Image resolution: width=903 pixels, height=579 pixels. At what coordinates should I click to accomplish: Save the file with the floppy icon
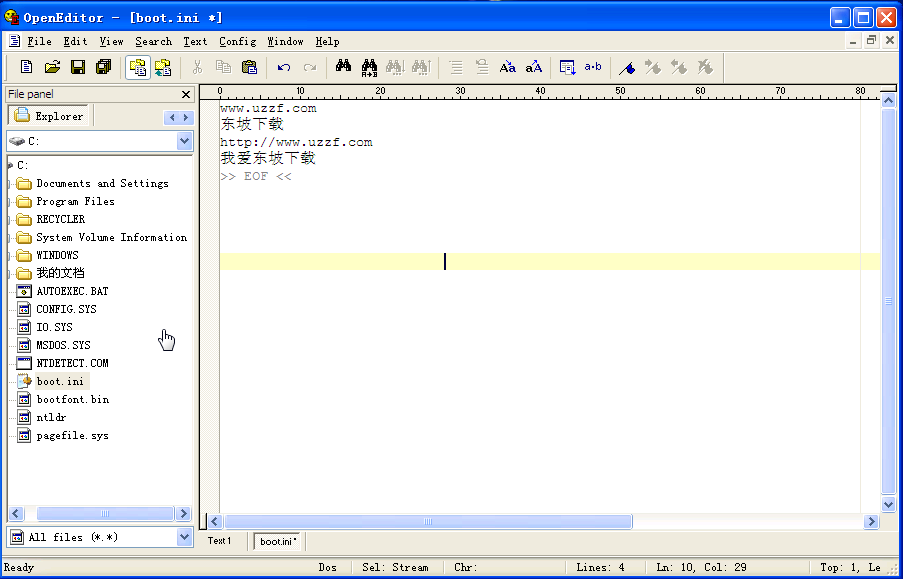pos(78,67)
